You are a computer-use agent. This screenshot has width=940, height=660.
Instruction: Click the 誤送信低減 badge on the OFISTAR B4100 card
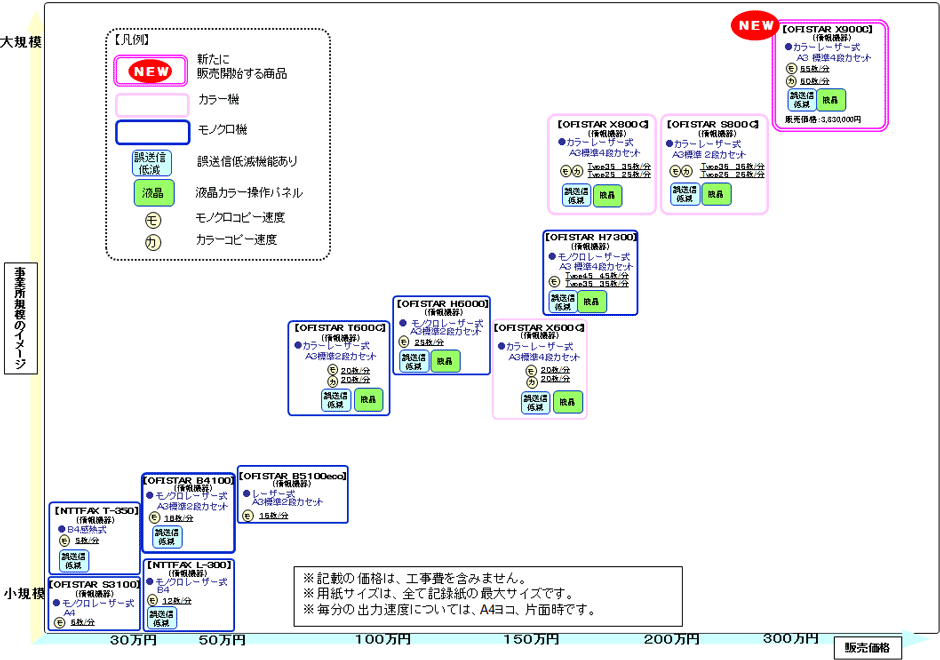(167, 537)
